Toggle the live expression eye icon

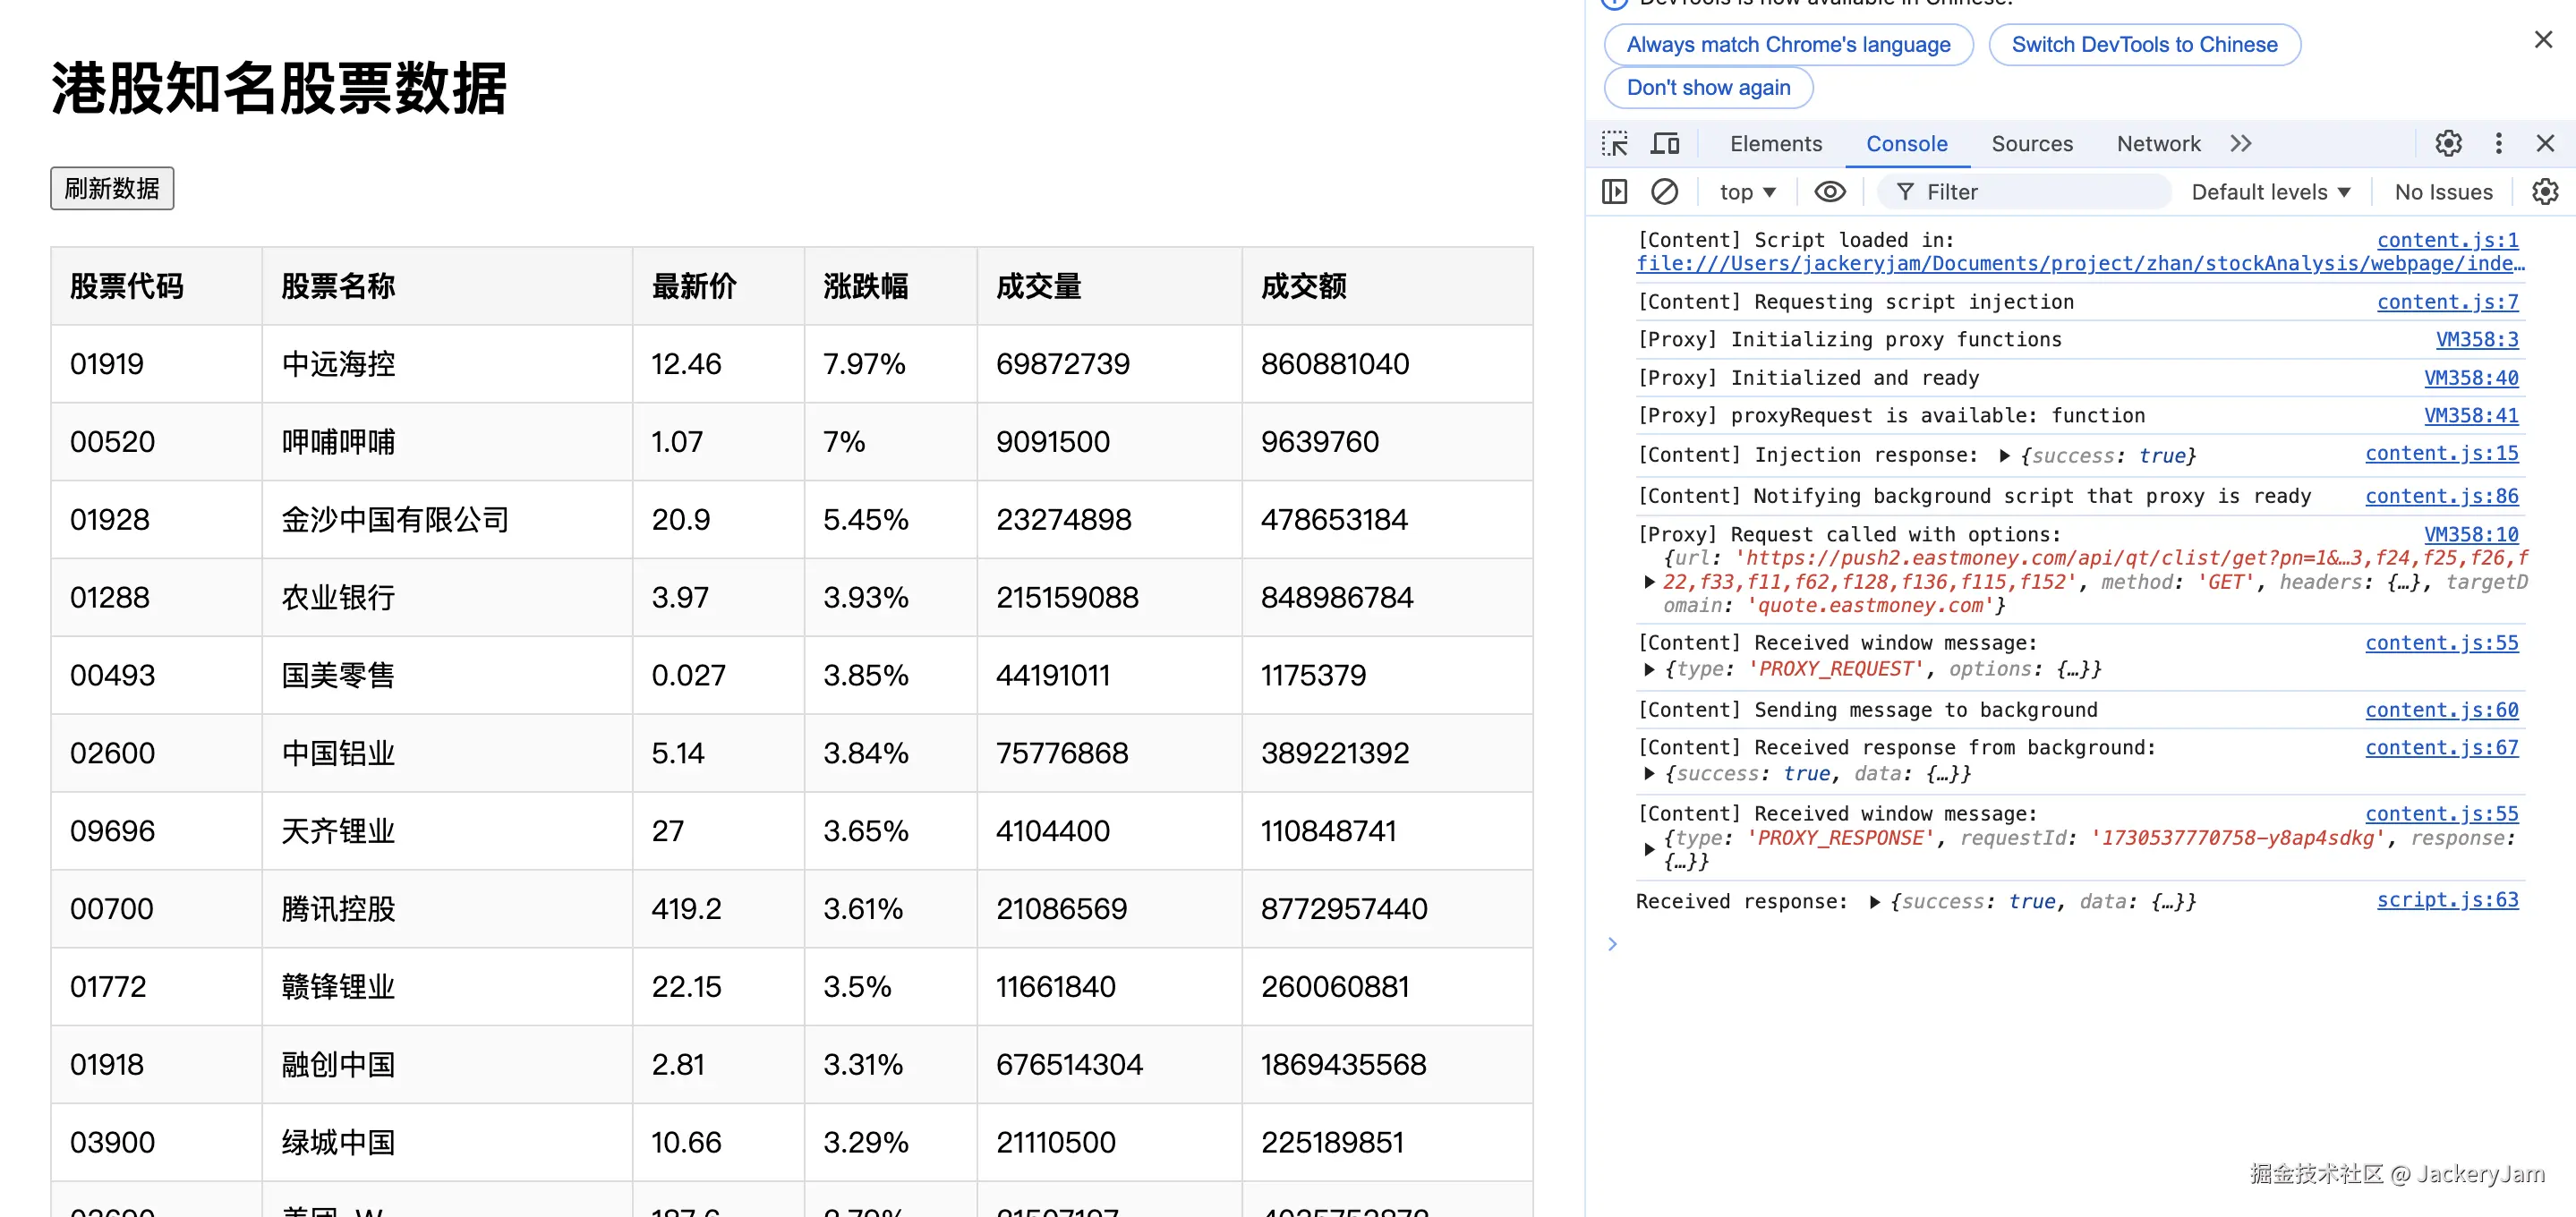coord(1830,191)
